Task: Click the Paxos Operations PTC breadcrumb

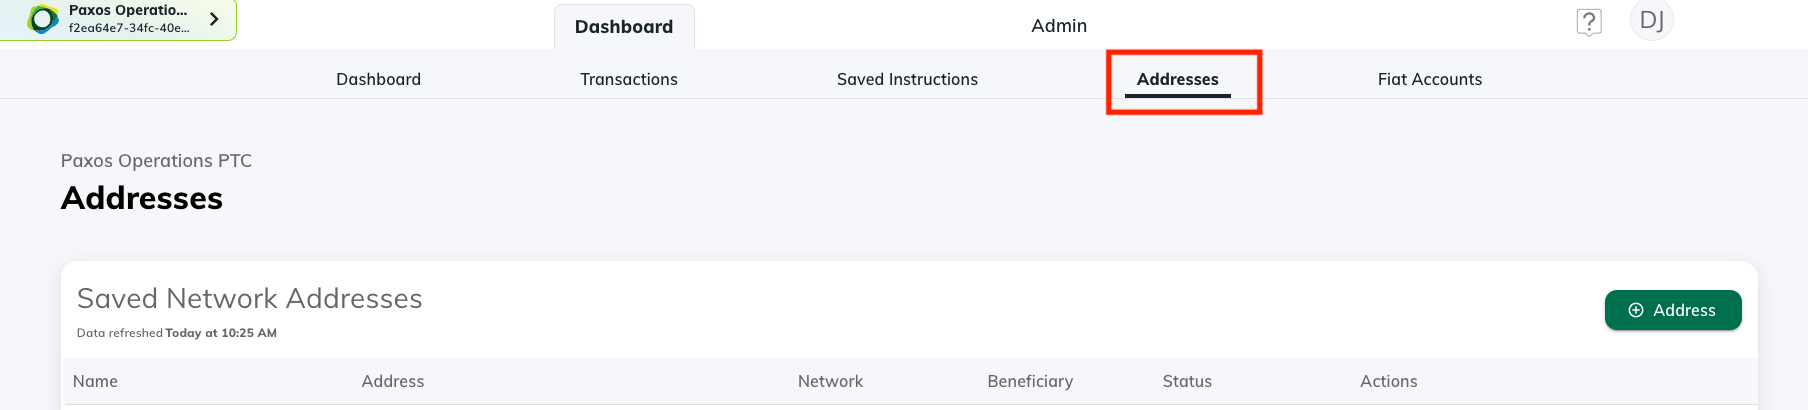Action: point(156,161)
